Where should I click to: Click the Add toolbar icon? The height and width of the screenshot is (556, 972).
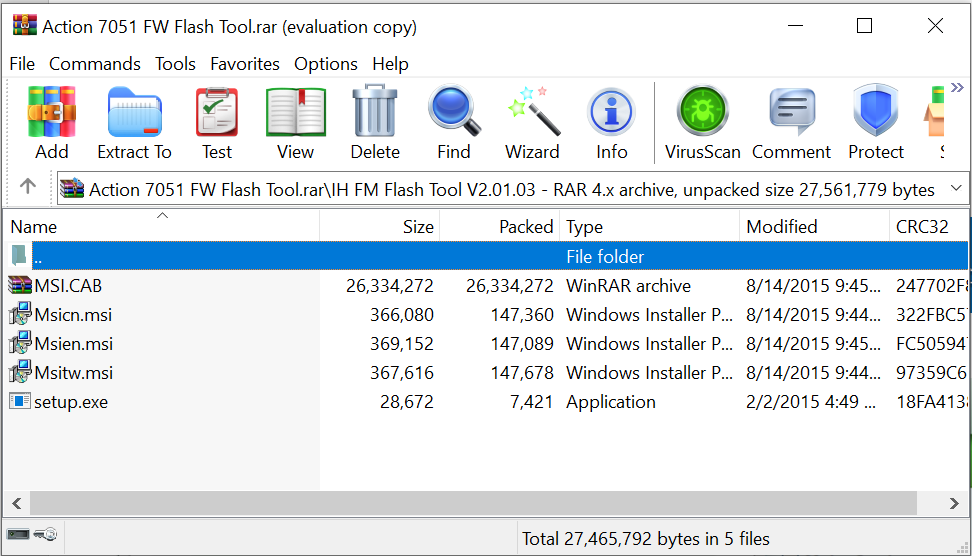coord(51,123)
